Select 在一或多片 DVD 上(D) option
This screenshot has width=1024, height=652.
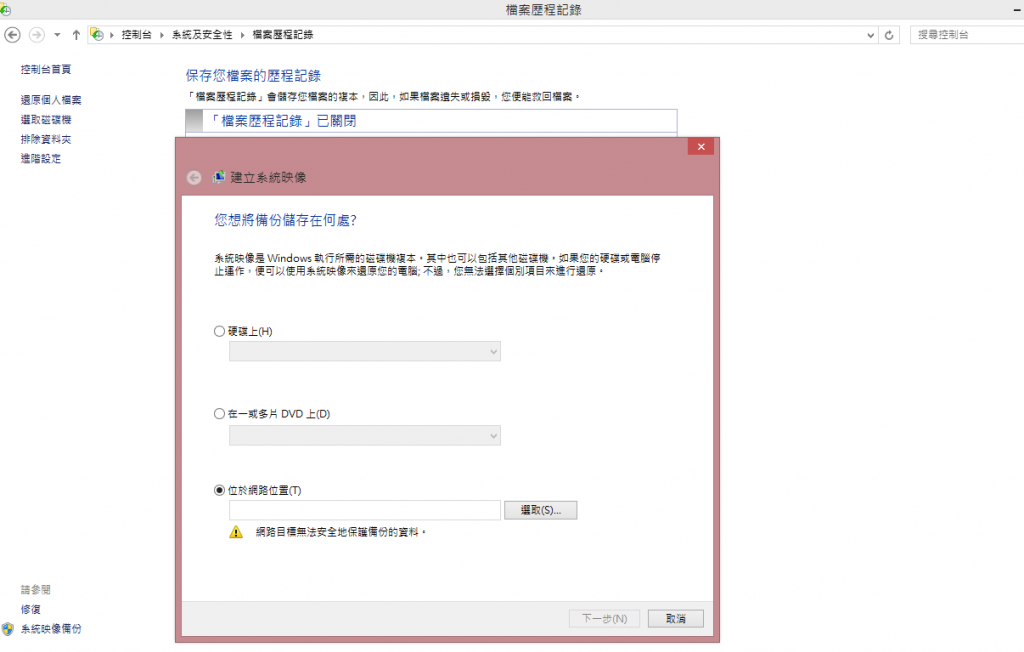point(219,414)
